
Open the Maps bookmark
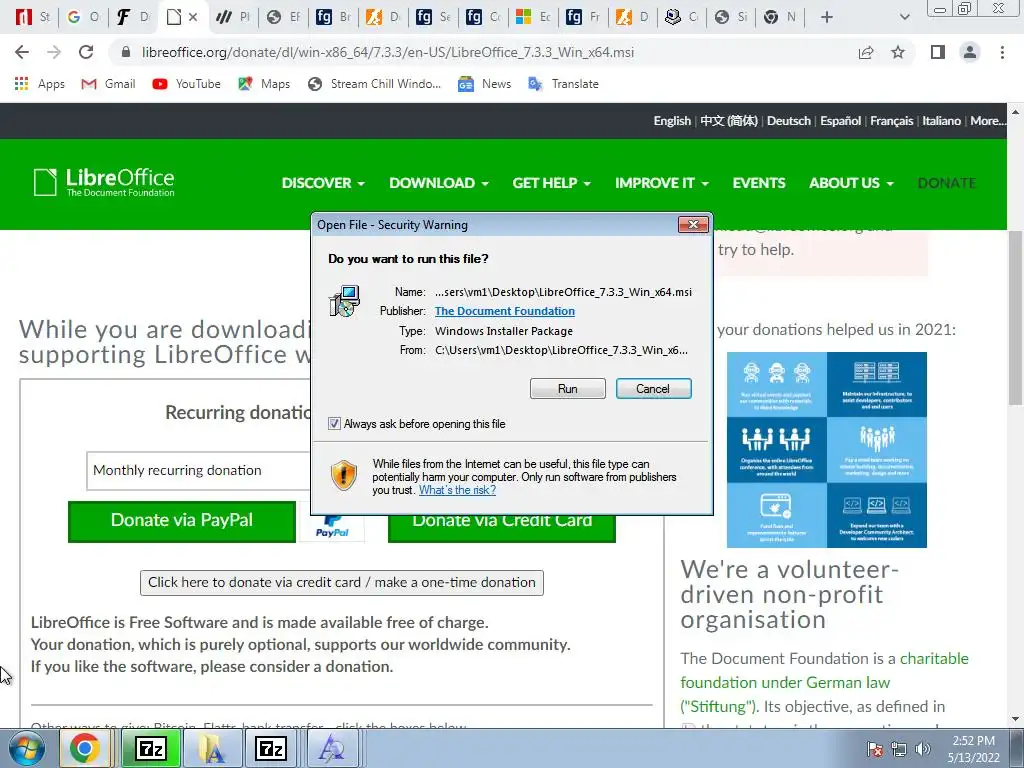tap(264, 84)
